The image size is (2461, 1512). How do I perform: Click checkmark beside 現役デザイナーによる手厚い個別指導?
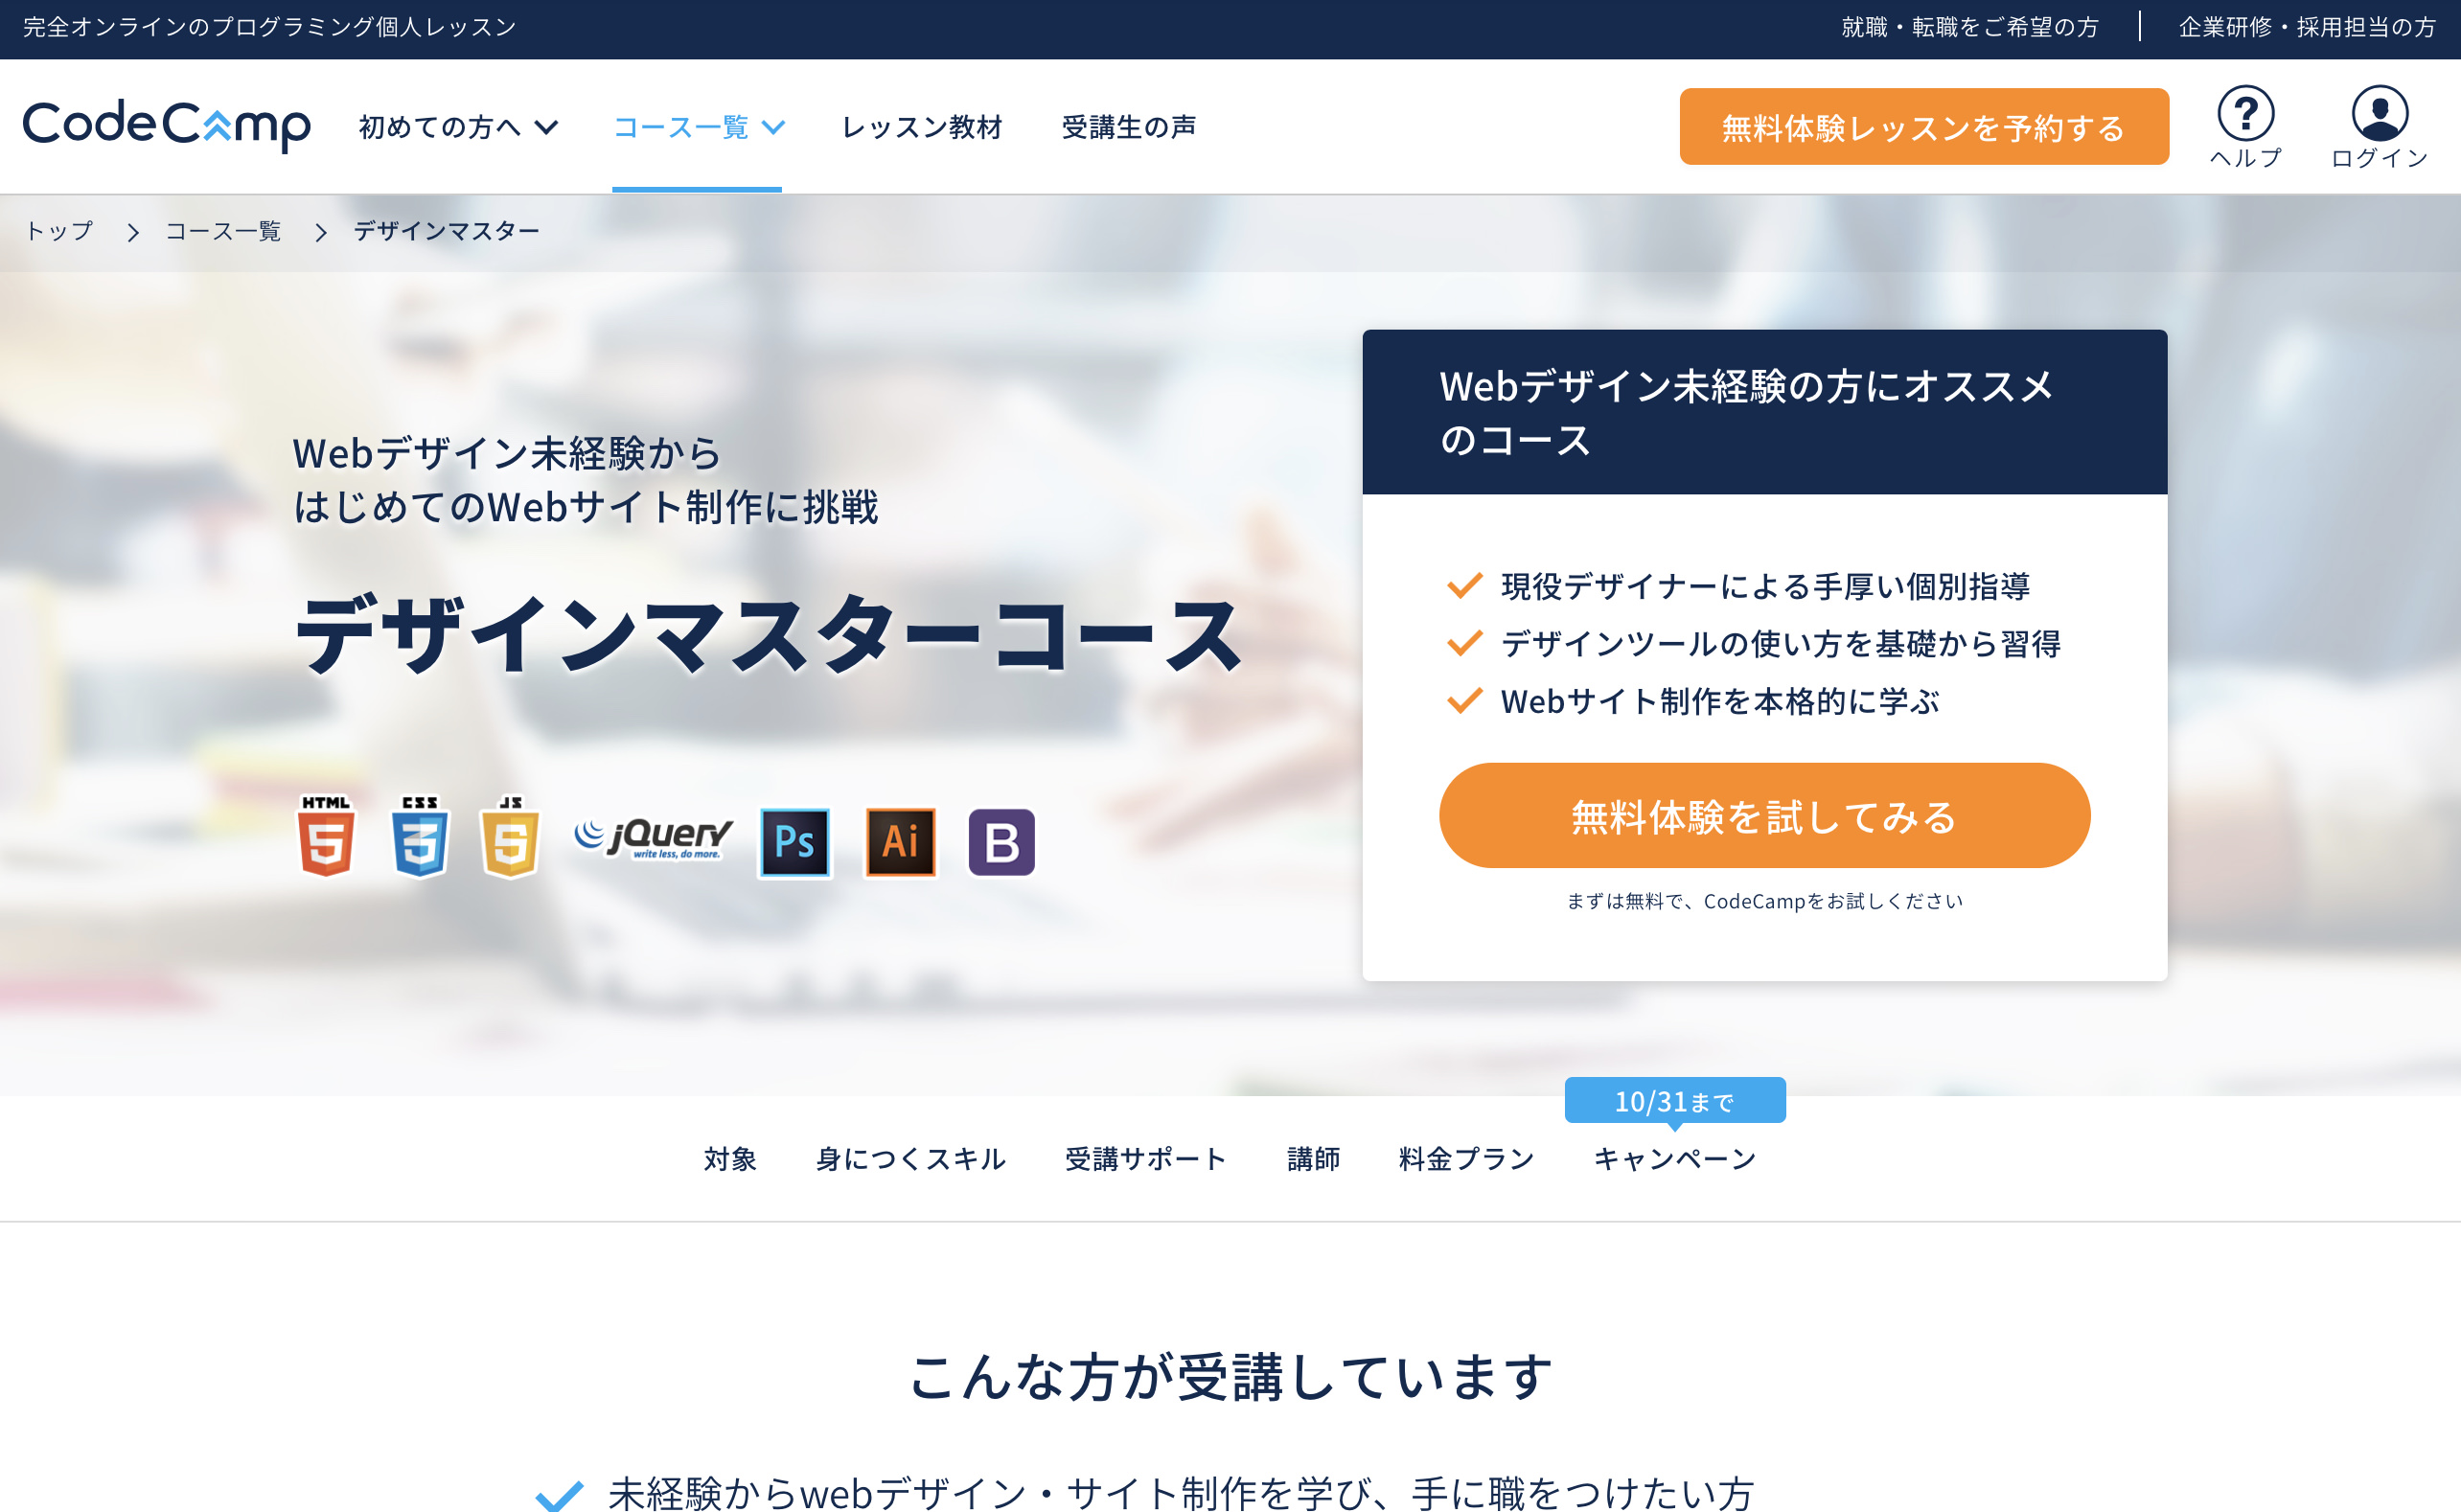tap(1464, 585)
